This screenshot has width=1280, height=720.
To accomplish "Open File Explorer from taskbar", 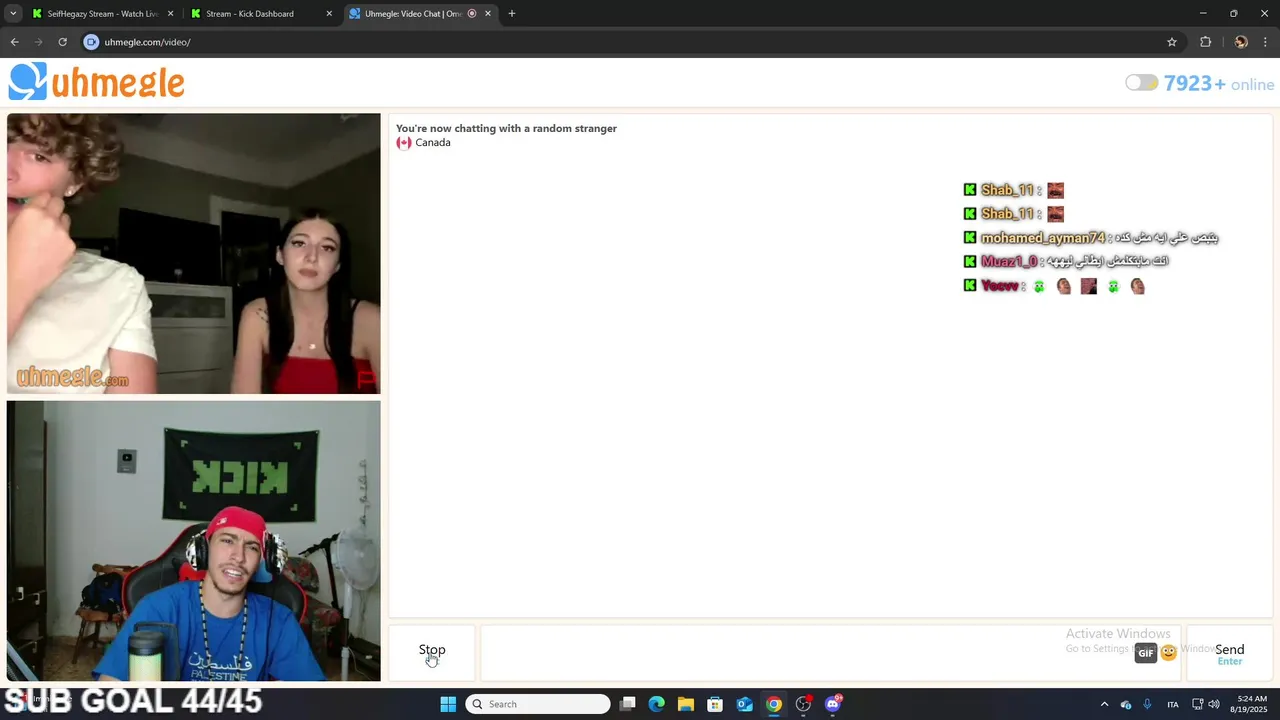I will point(686,704).
